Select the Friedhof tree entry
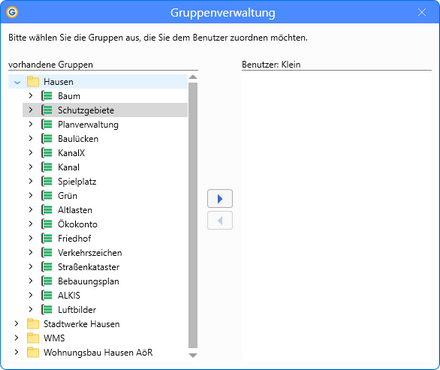 [74, 238]
